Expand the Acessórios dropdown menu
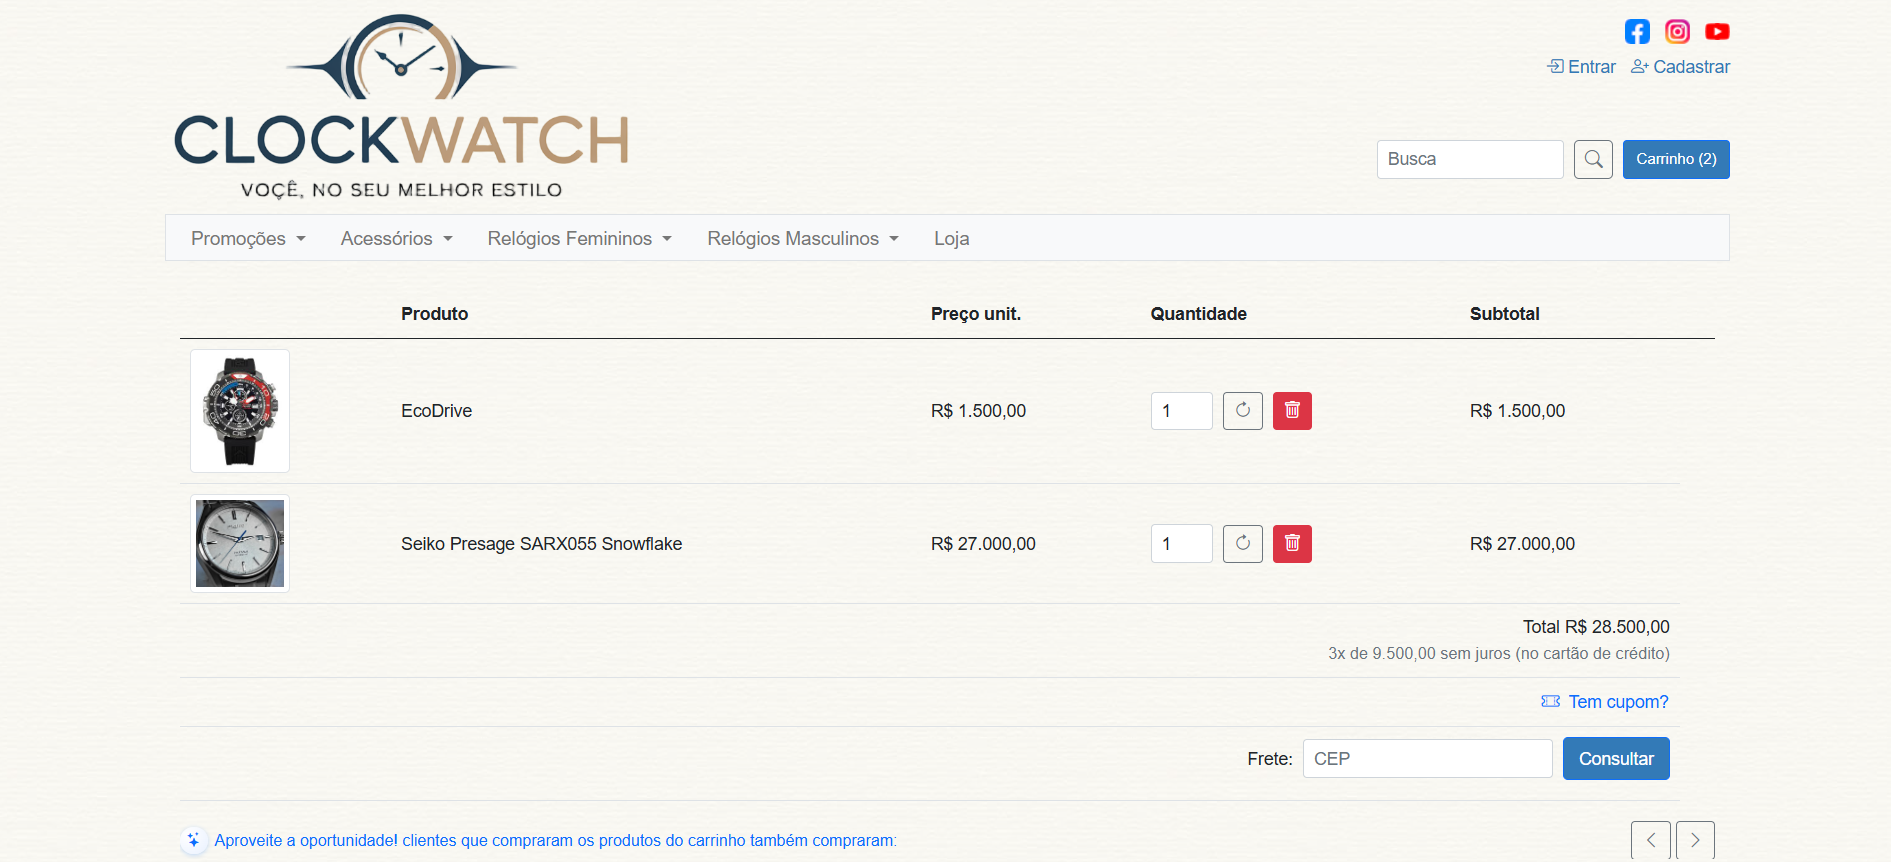The width and height of the screenshot is (1891, 862). (396, 239)
